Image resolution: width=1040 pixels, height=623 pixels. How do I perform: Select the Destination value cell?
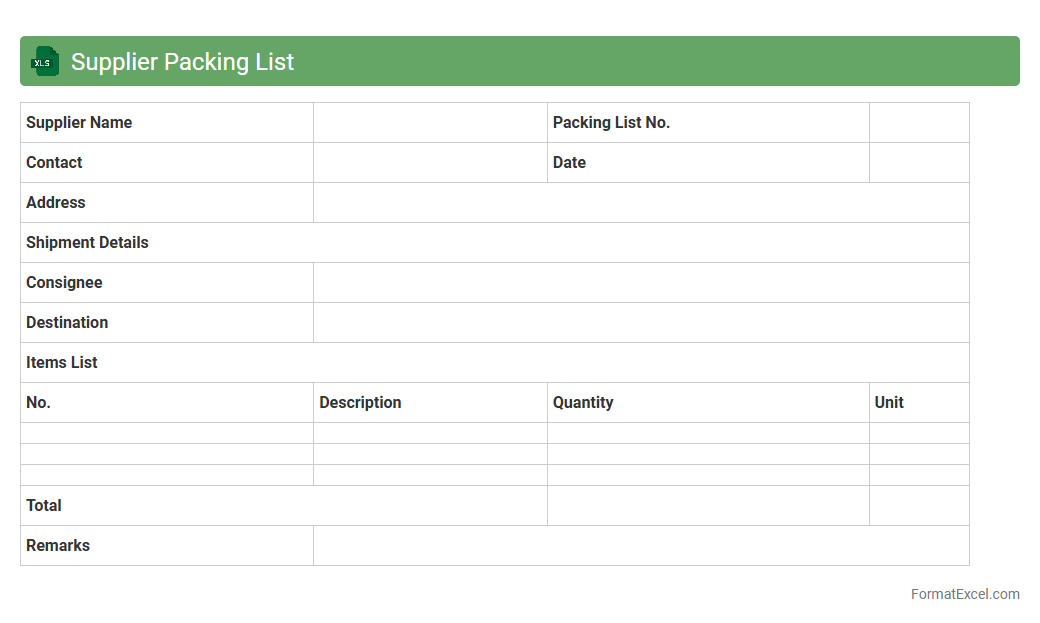[640, 323]
